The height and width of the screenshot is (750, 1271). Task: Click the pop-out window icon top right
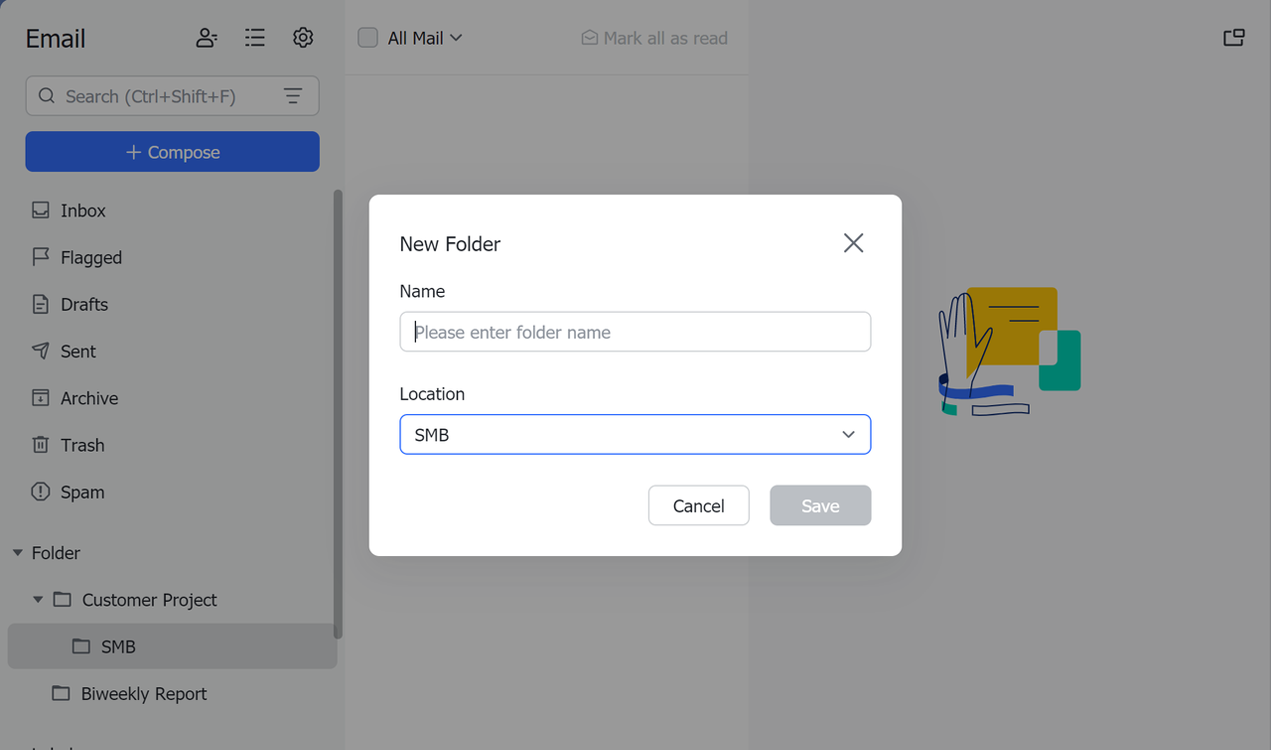[1234, 36]
